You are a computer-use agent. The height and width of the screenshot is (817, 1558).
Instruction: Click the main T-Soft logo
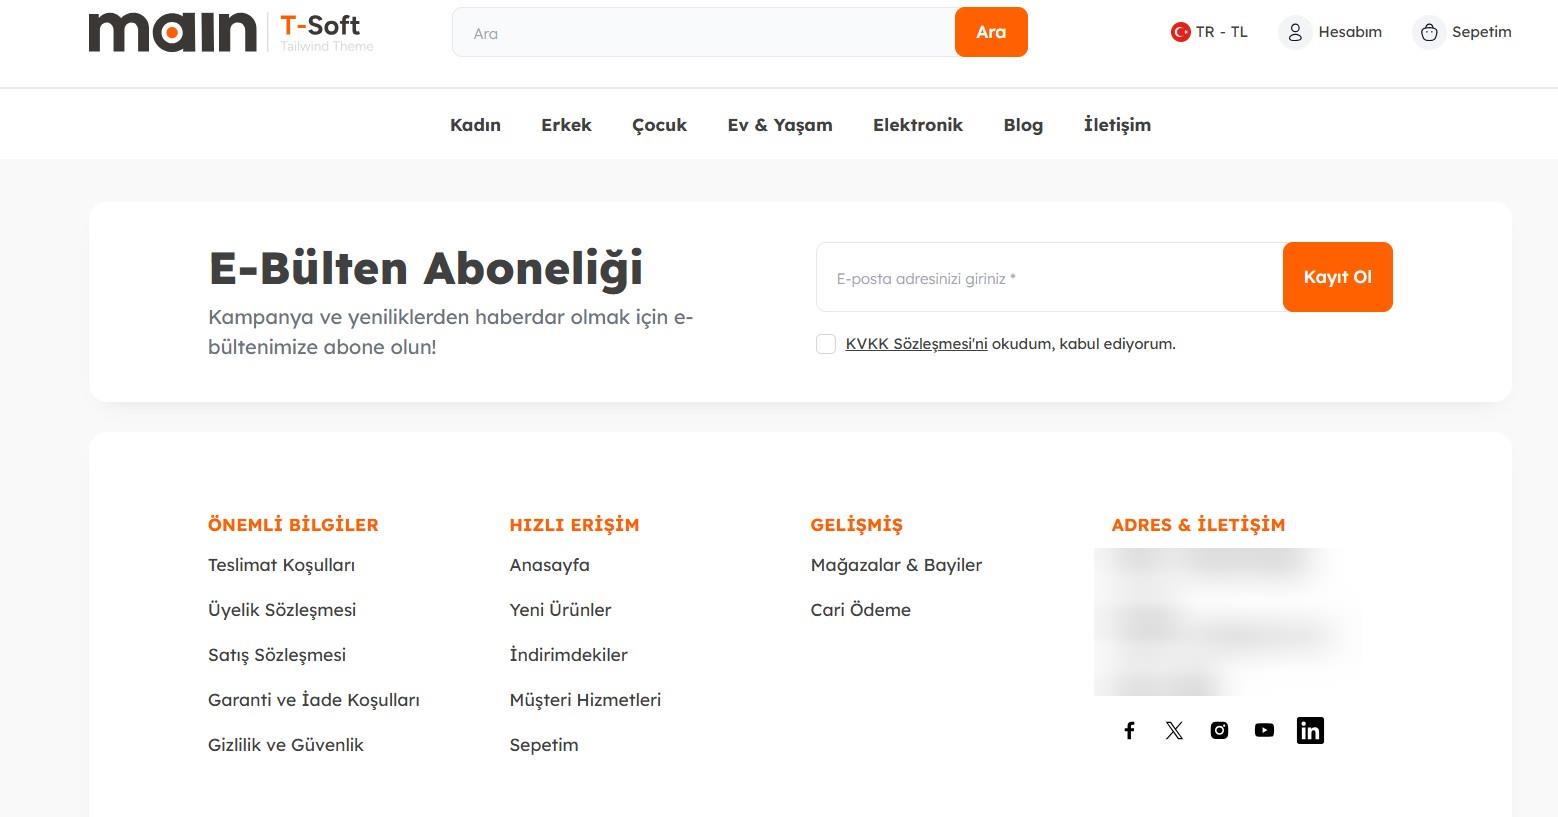(231, 32)
